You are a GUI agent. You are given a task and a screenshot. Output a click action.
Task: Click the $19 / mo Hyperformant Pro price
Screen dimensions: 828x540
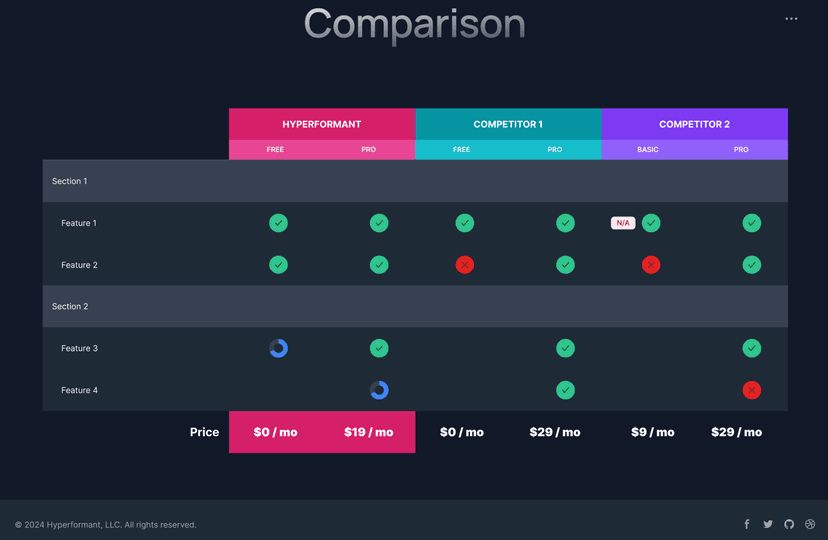pyautogui.click(x=369, y=432)
